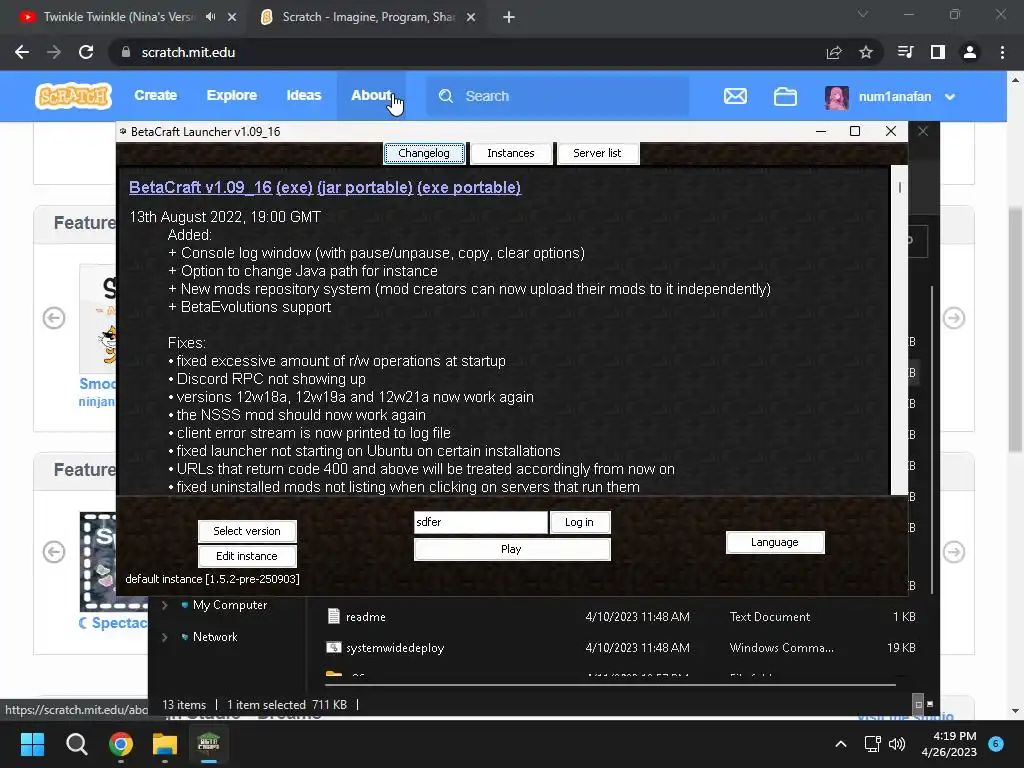
Task: Click File Explorer horizontal scrollbar
Action: (610, 685)
